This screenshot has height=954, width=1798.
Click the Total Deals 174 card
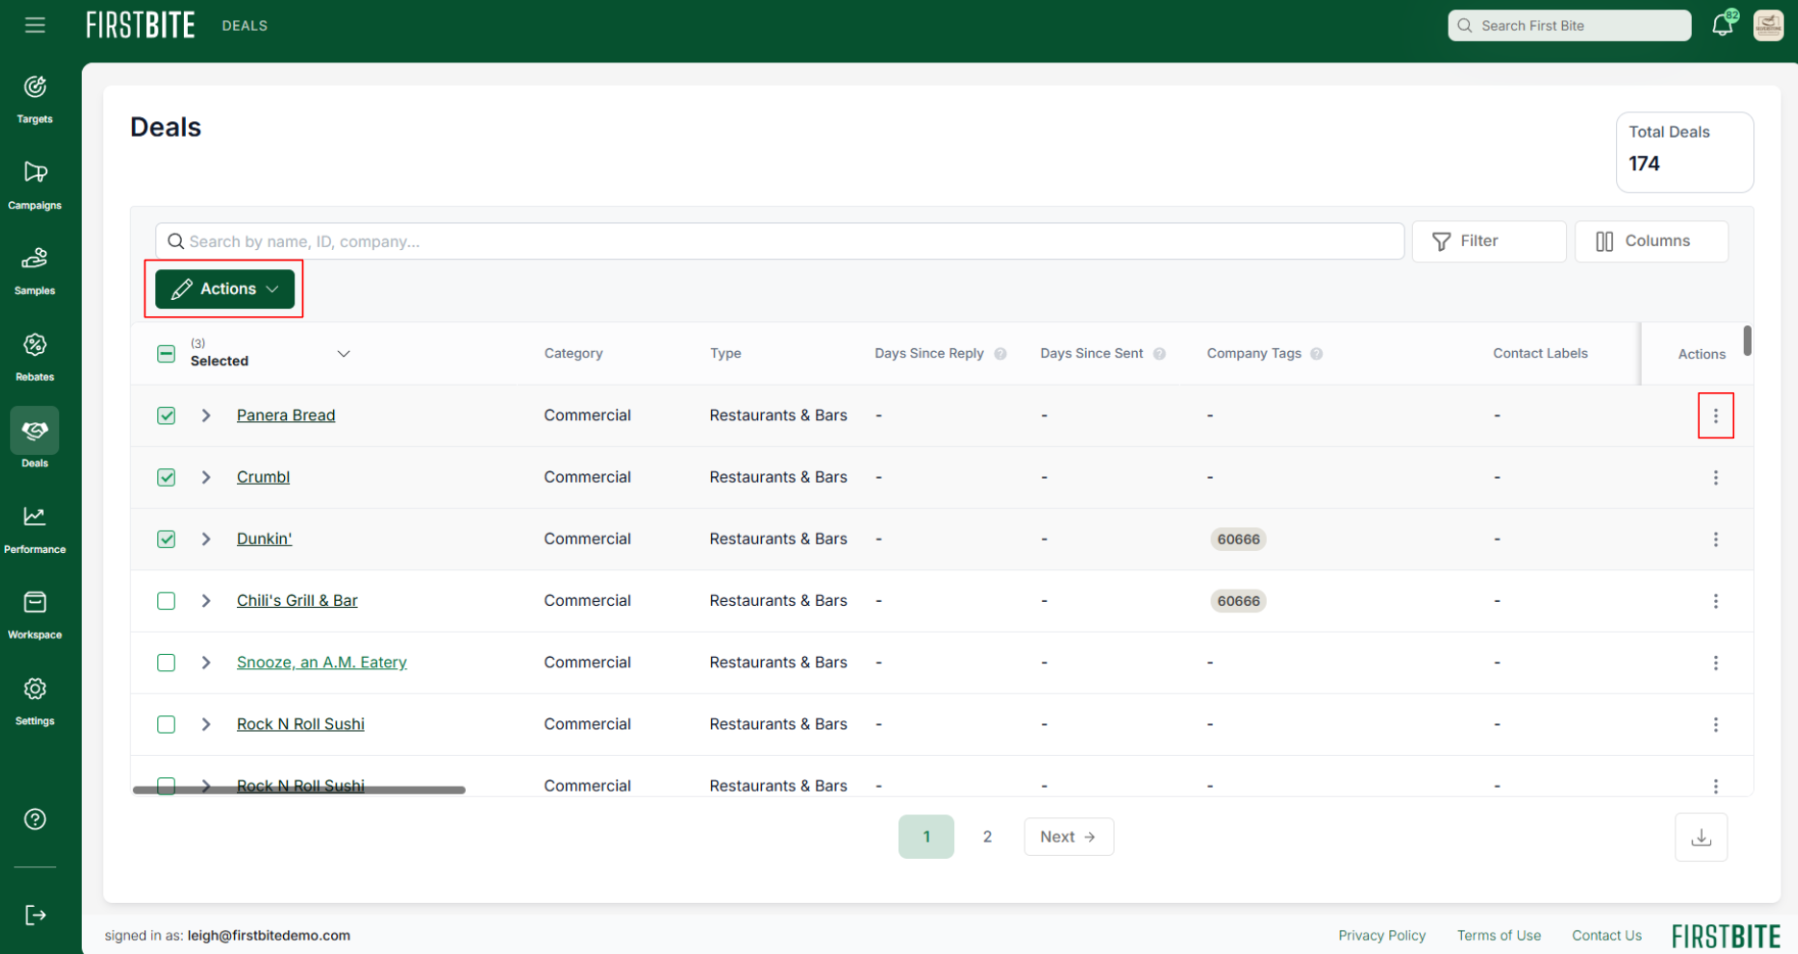[1685, 152]
